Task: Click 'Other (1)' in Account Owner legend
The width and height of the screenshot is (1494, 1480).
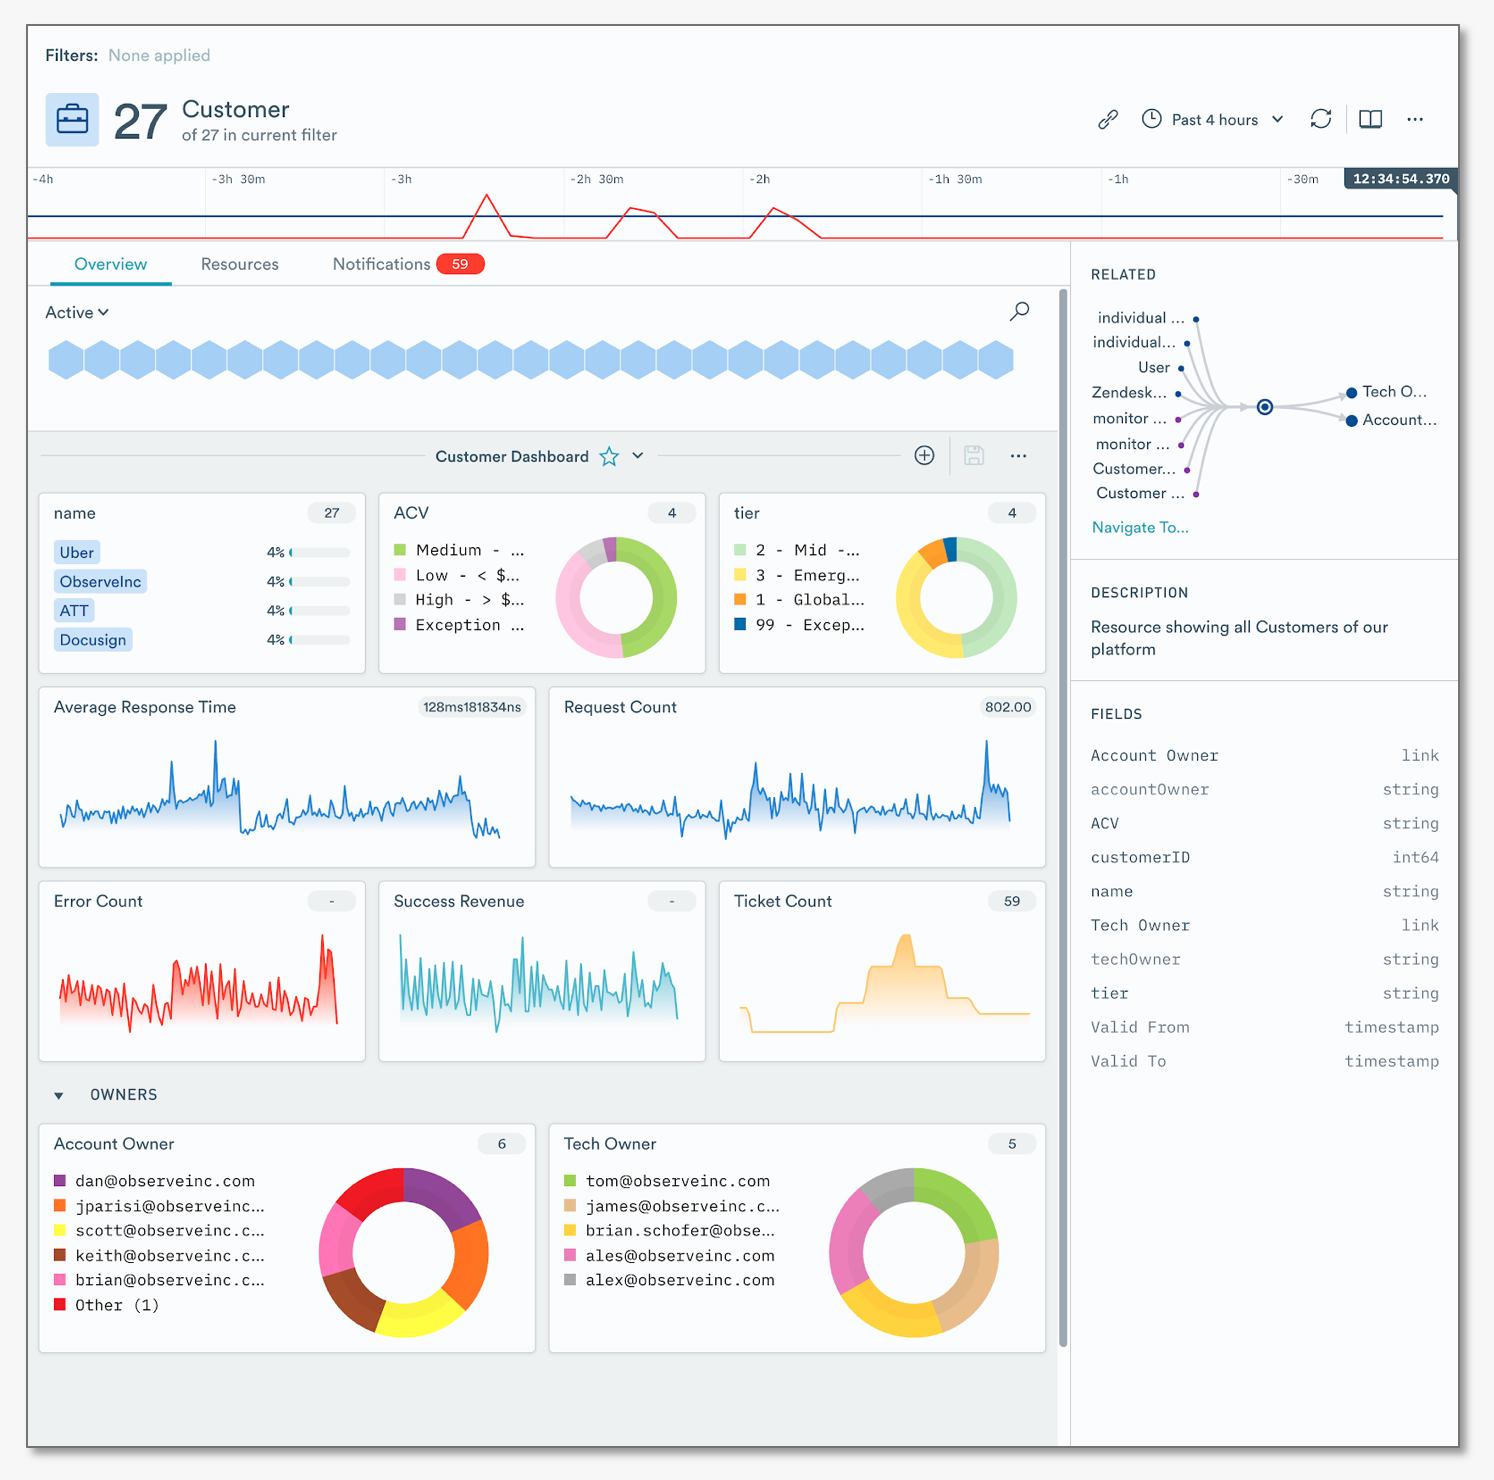Action: click(117, 1305)
